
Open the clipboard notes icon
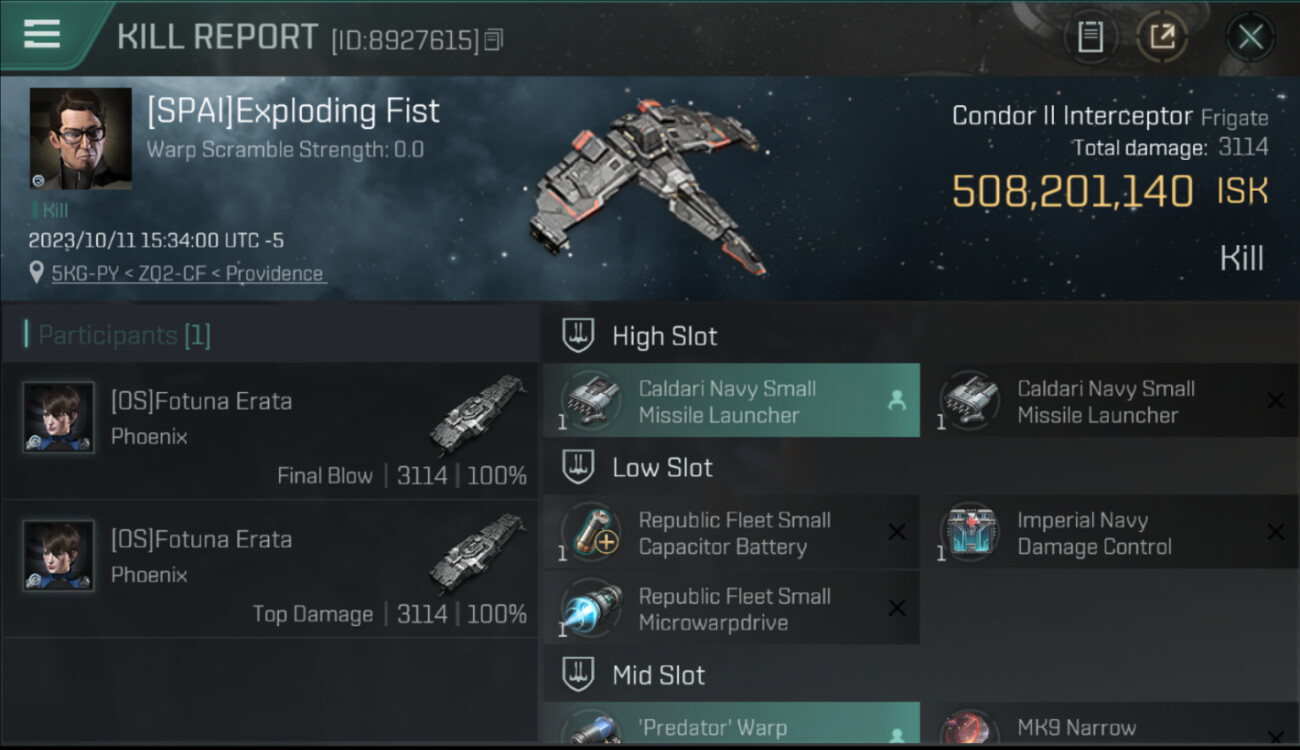pyautogui.click(x=1090, y=37)
